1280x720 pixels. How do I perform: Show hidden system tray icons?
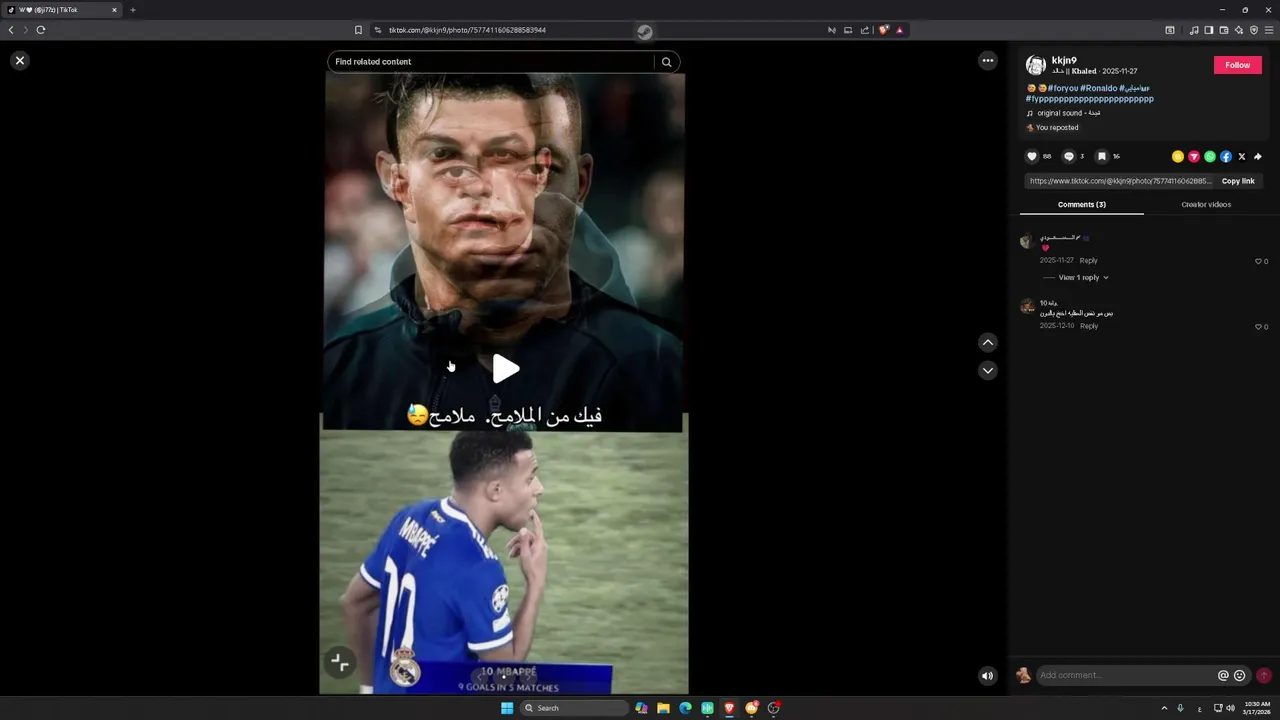point(1164,708)
